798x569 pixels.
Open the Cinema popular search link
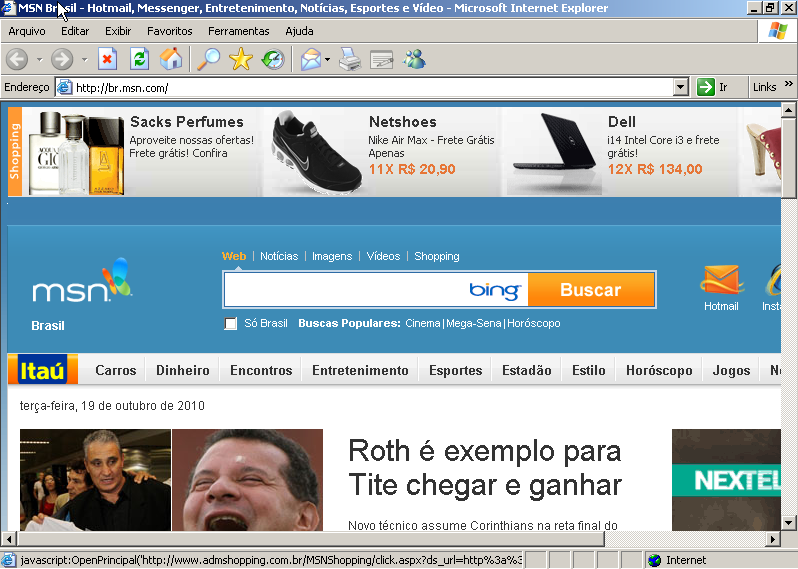coord(422,323)
